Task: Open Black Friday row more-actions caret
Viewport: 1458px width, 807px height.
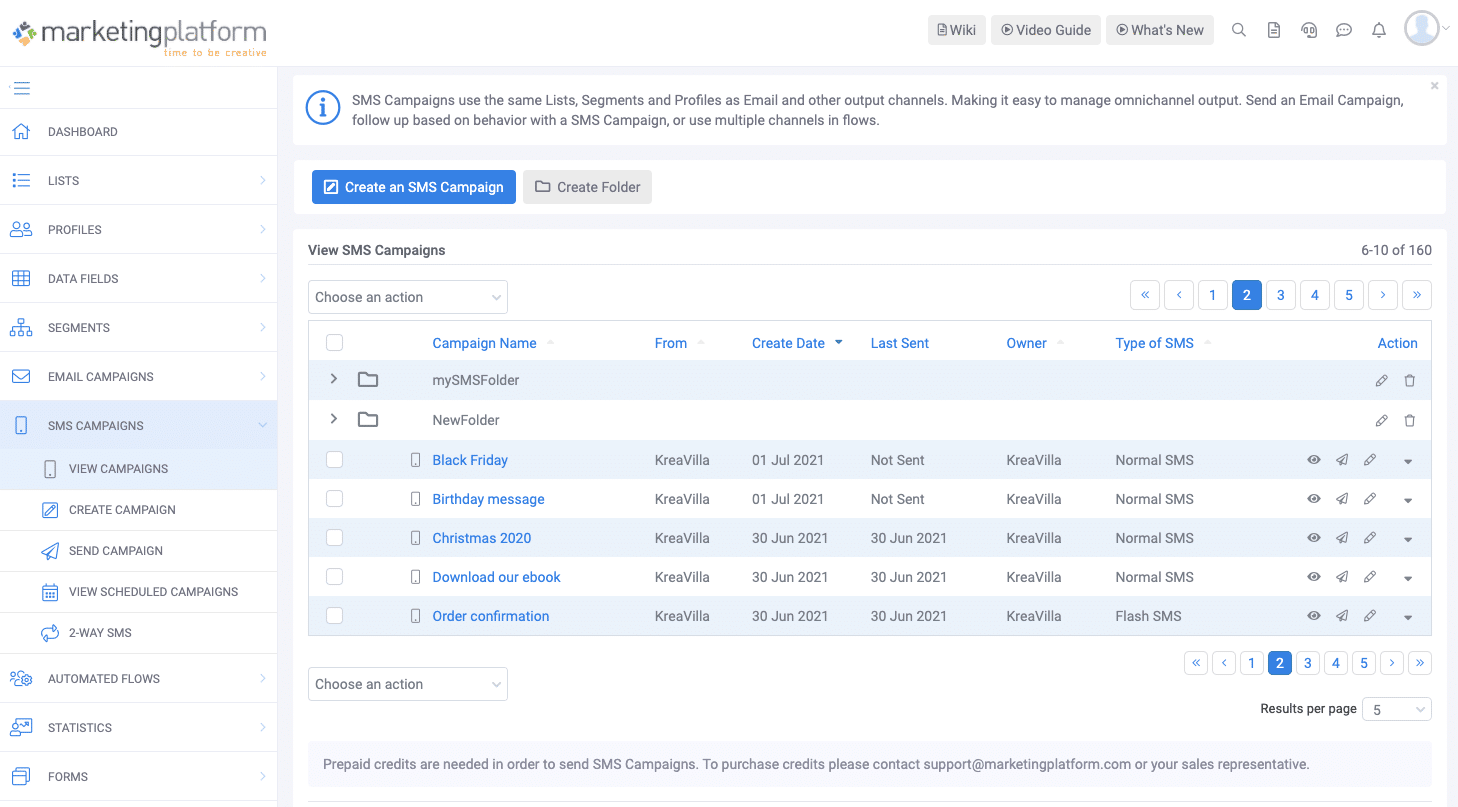Action: click(x=1408, y=461)
